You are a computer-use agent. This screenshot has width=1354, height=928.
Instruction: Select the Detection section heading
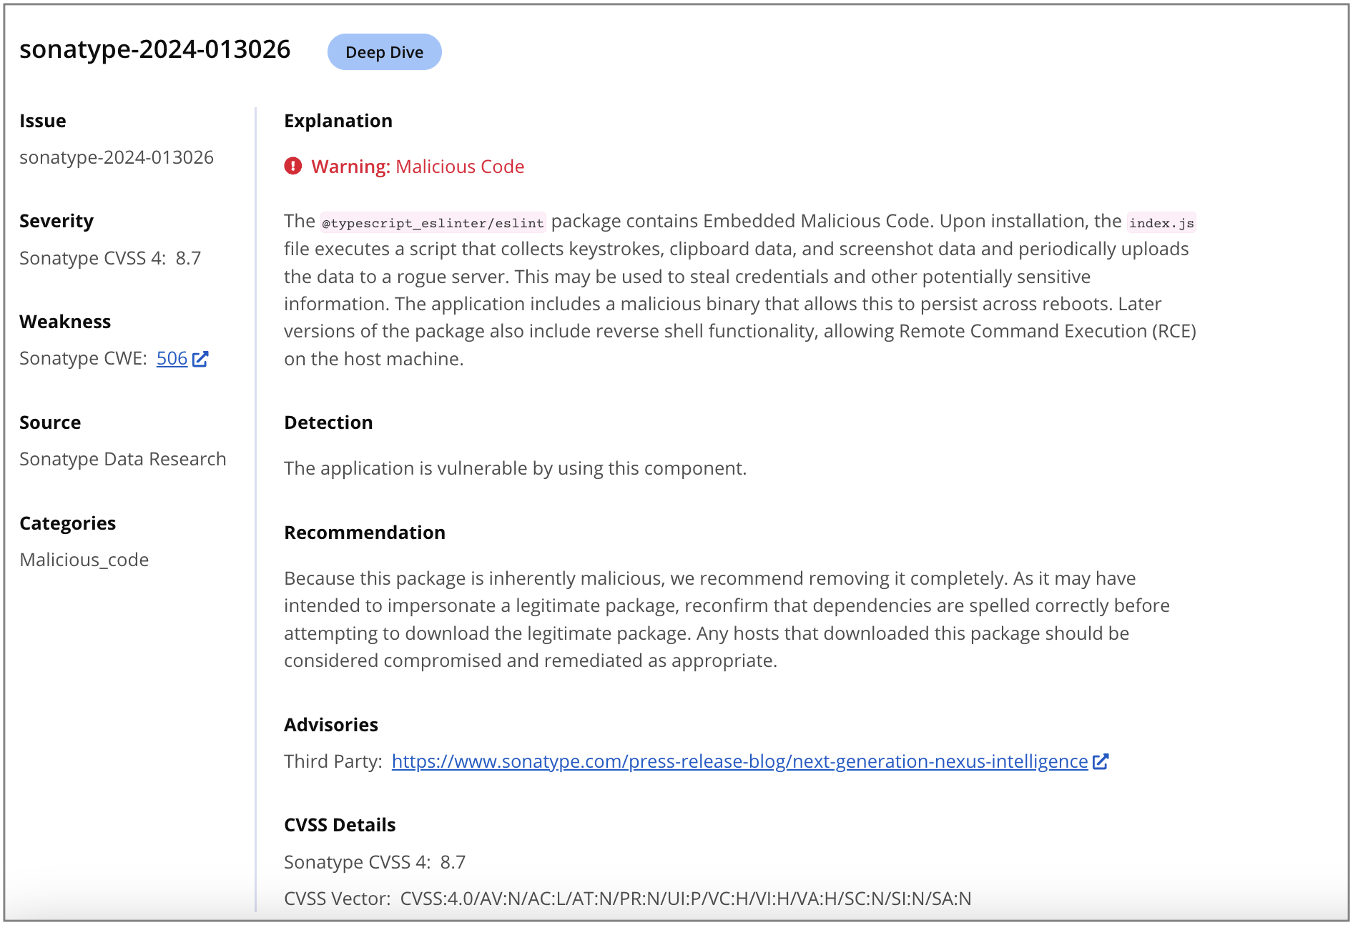point(328,423)
